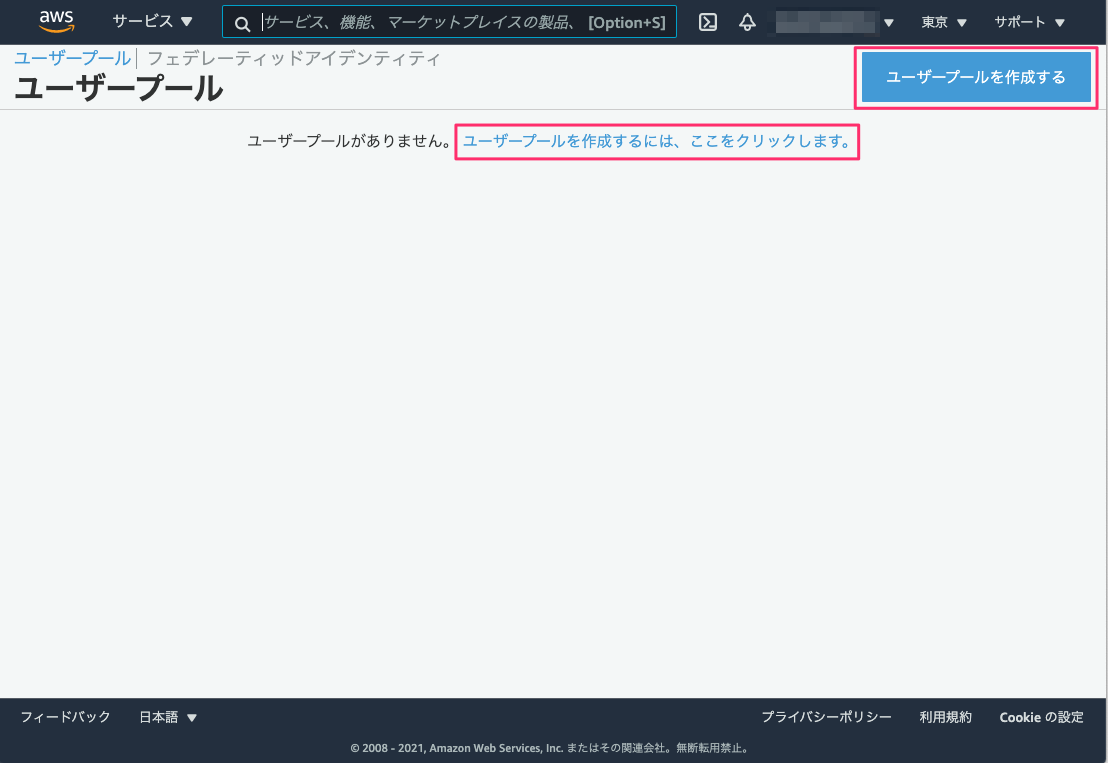Expand the サービス services menu
Image resolution: width=1108 pixels, height=763 pixels.
coord(153,22)
